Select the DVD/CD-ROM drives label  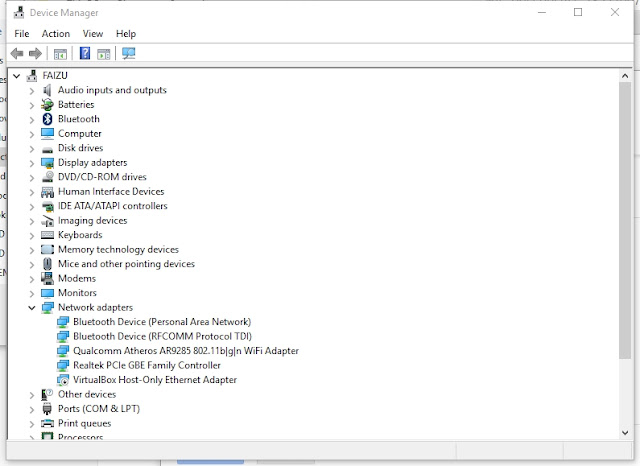102,177
